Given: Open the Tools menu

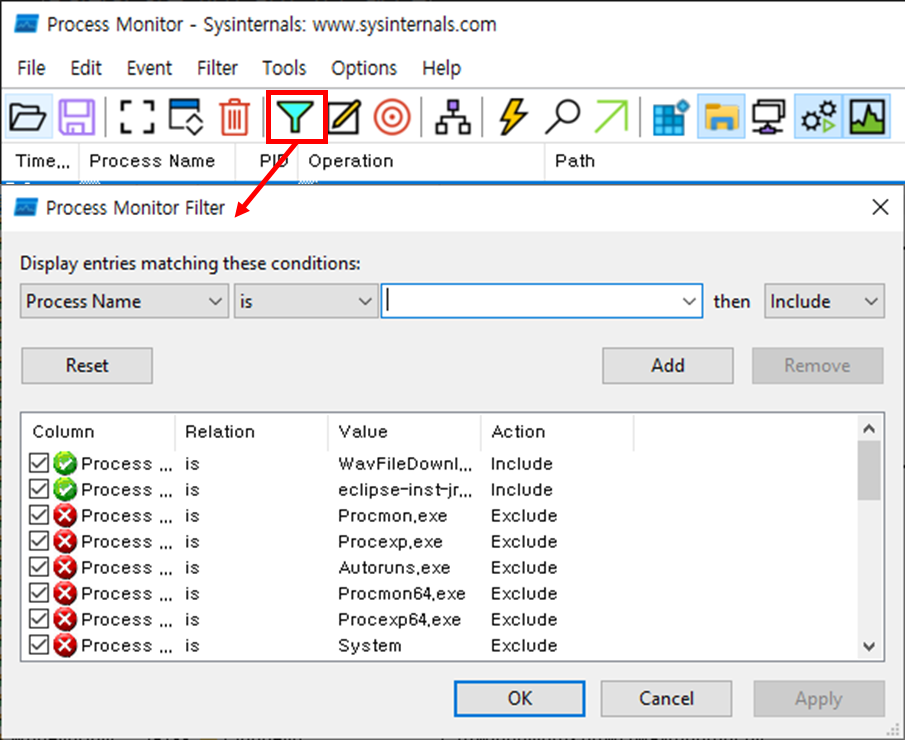Looking at the screenshot, I should pos(284,68).
